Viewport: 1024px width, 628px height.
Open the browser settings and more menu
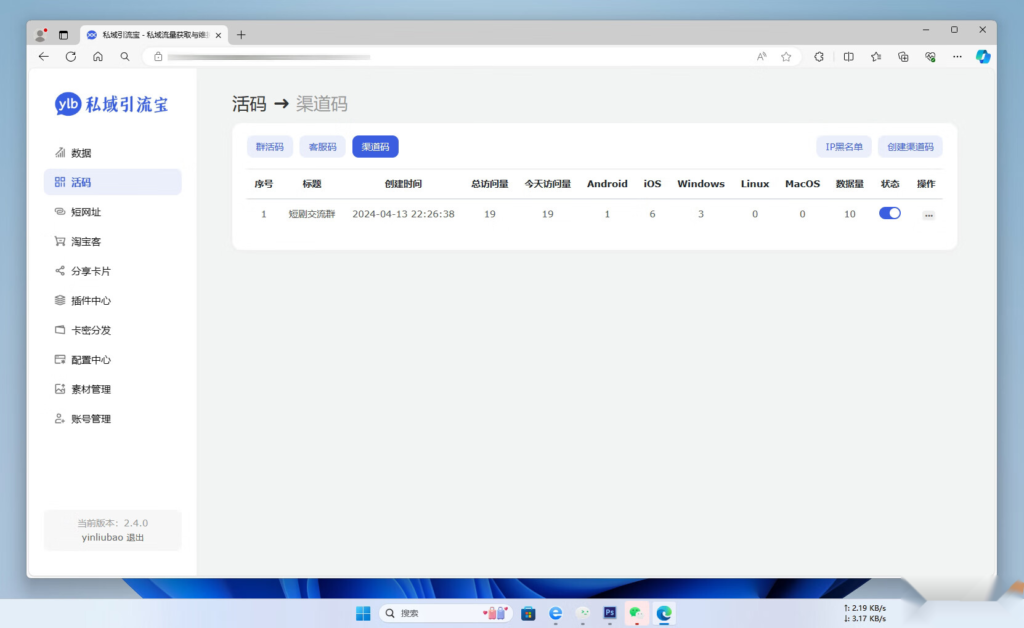957,57
